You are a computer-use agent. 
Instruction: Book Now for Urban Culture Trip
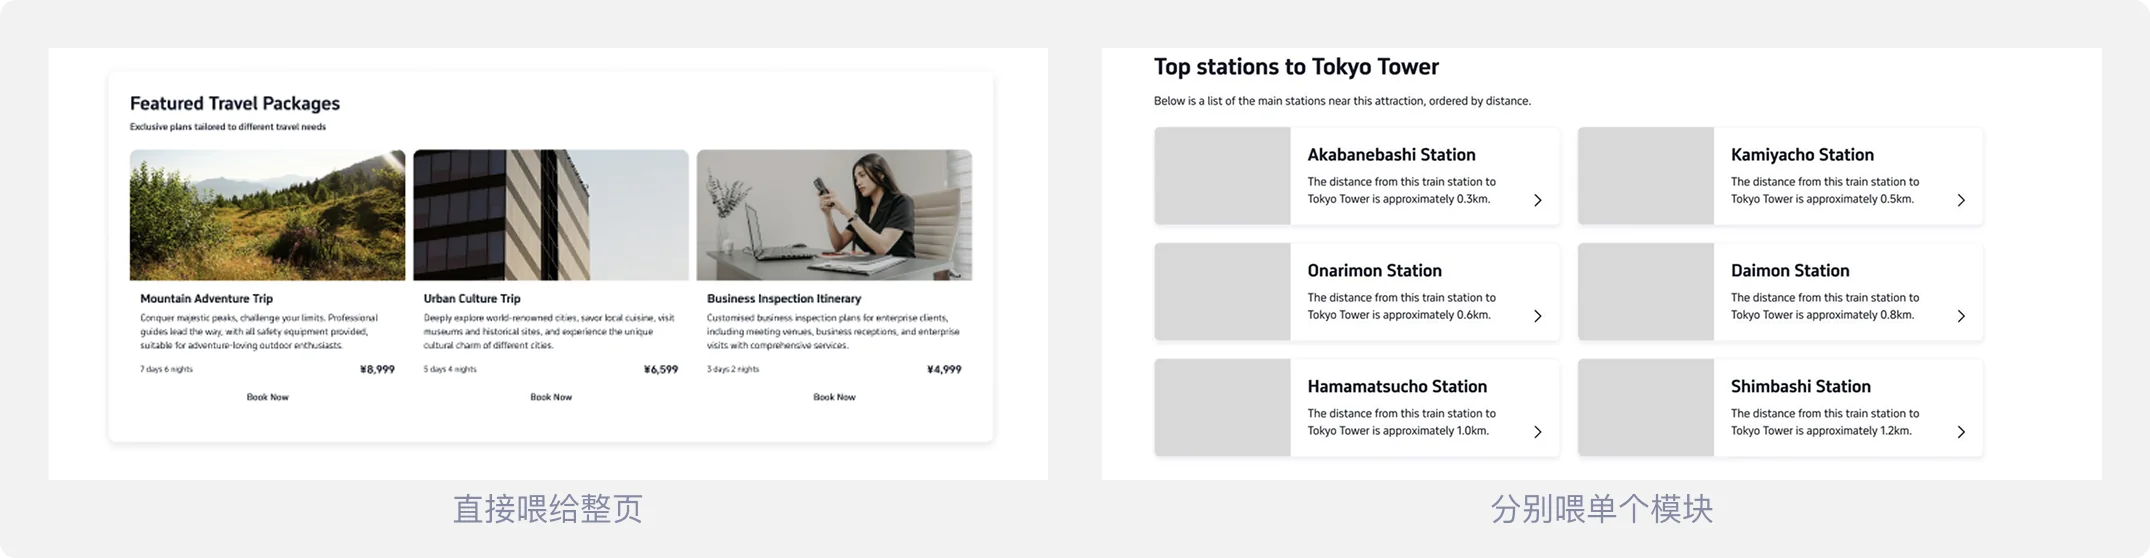(x=551, y=397)
